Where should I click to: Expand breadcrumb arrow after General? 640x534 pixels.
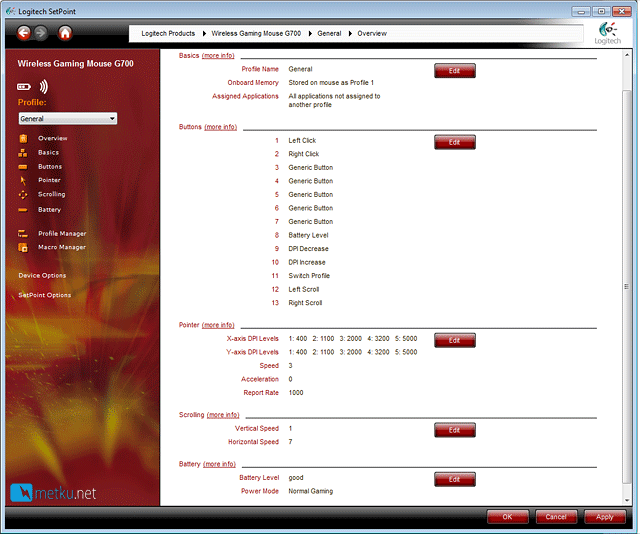(350, 33)
